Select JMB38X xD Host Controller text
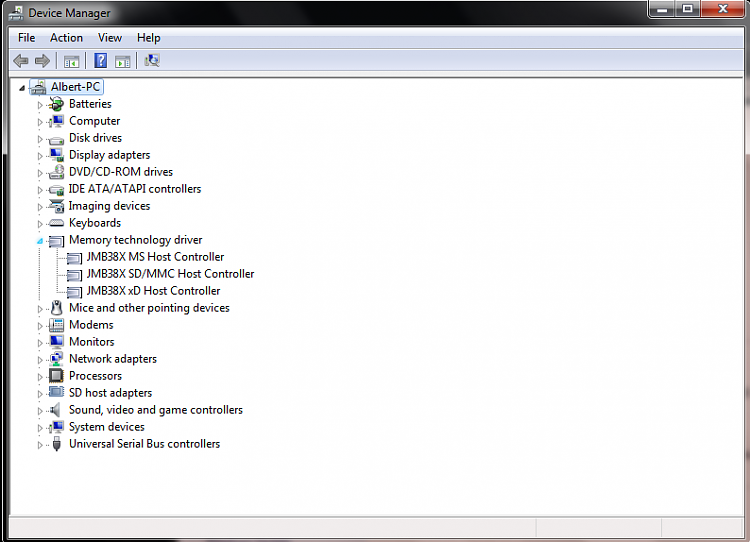The height and width of the screenshot is (542, 750). click(x=153, y=291)
